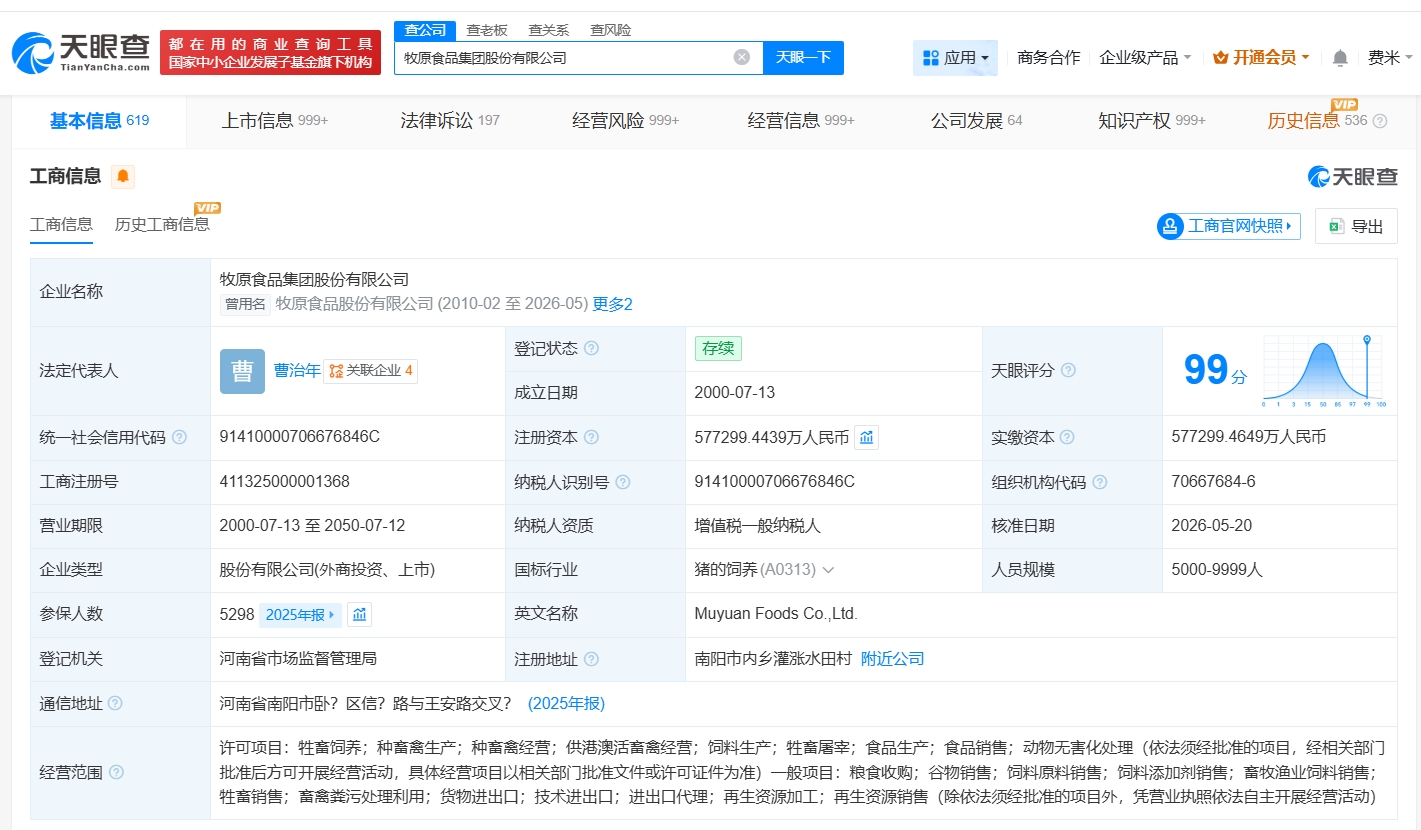
Task: Click the orange alert bell beside 工商信息
Action: (123, 177)
